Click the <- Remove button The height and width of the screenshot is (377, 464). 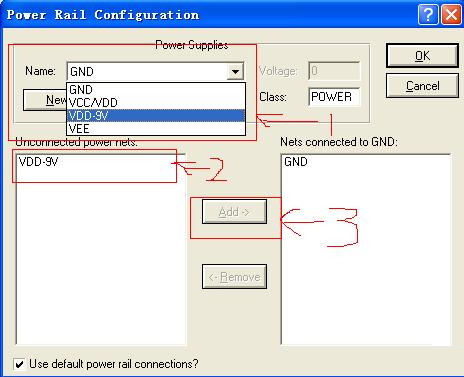click(x=234, y=277)
